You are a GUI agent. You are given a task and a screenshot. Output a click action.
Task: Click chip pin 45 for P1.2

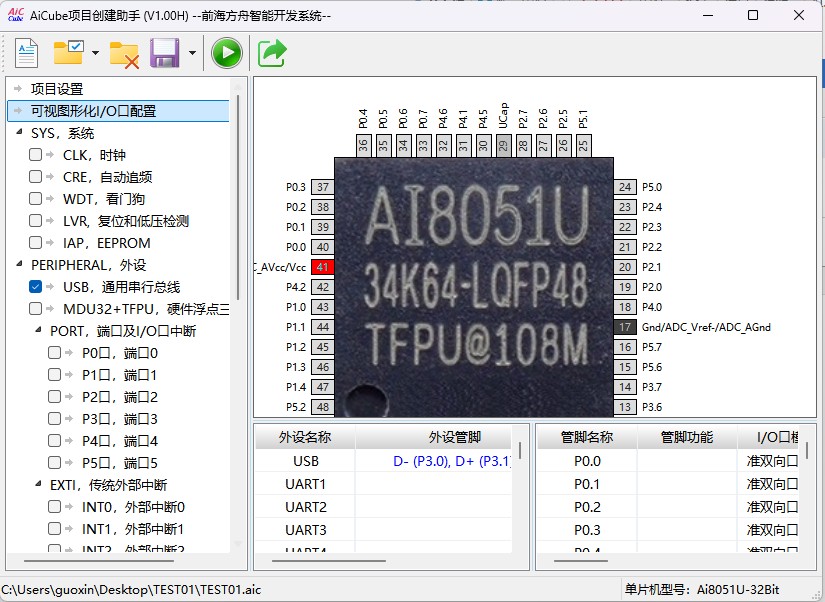323,347
